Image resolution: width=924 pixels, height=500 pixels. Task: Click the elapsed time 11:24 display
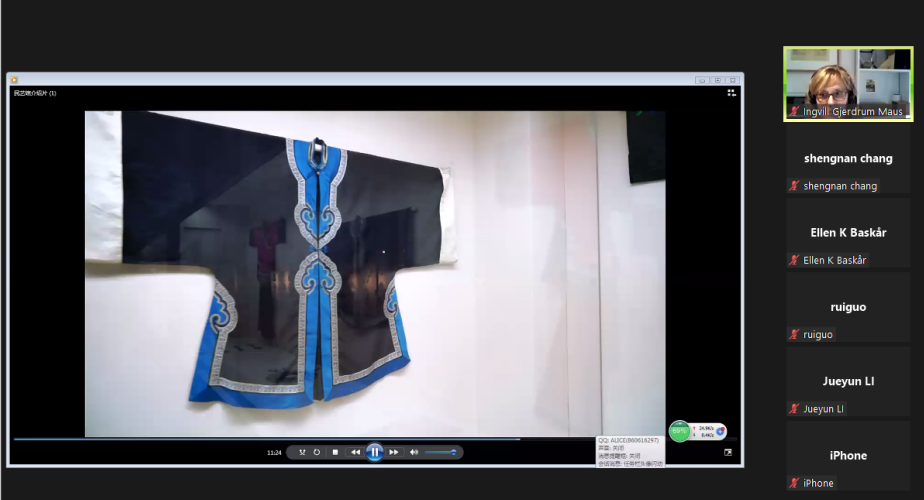tap(273, 453)
